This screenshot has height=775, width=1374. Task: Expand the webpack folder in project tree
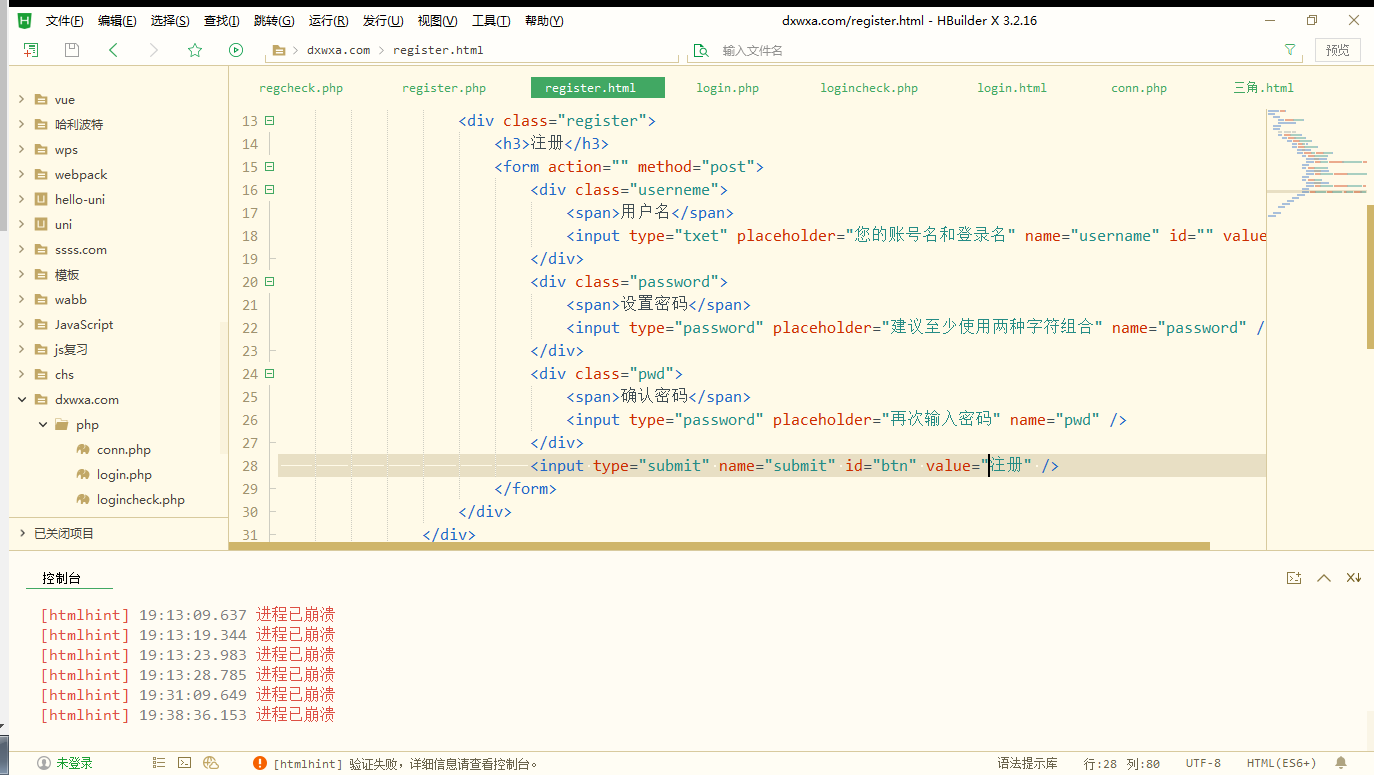point(22,175)
